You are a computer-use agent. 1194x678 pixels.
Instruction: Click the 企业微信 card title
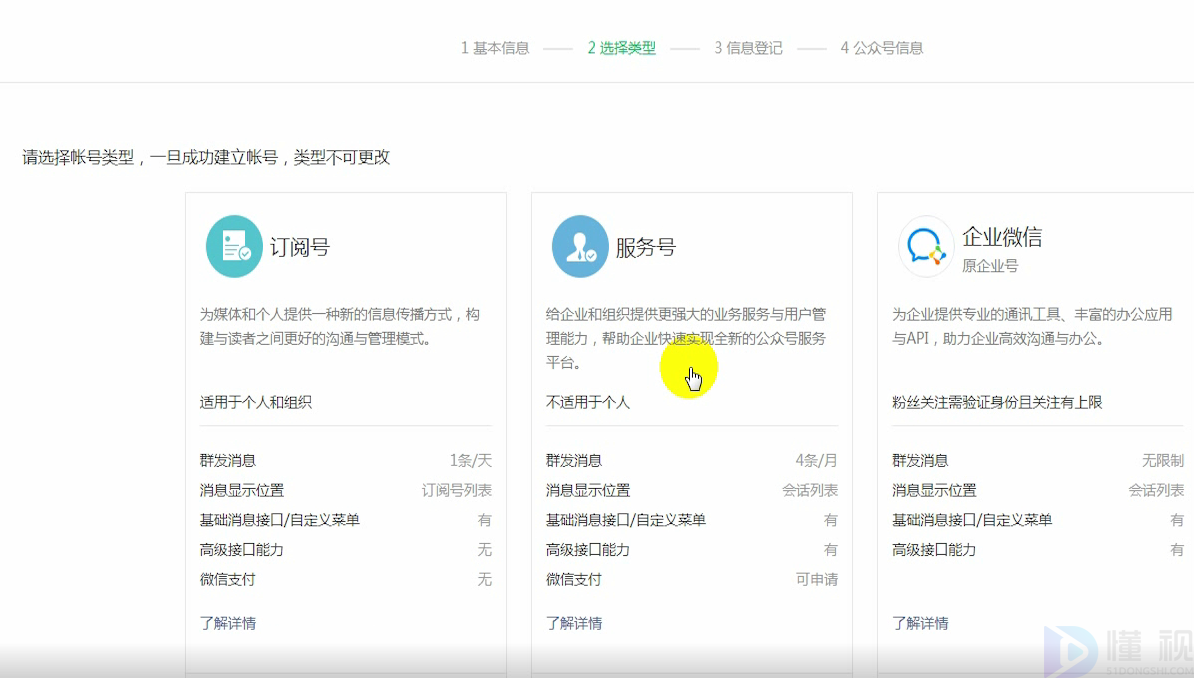tap(1002, 237)
